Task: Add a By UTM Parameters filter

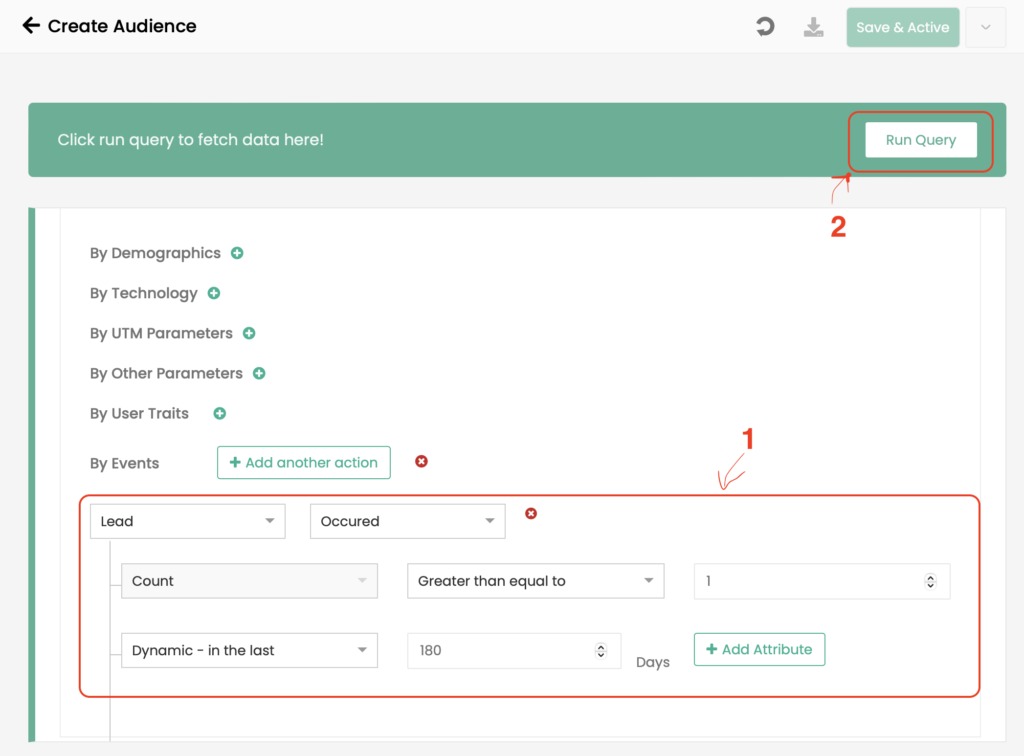Action: [249, 333]
